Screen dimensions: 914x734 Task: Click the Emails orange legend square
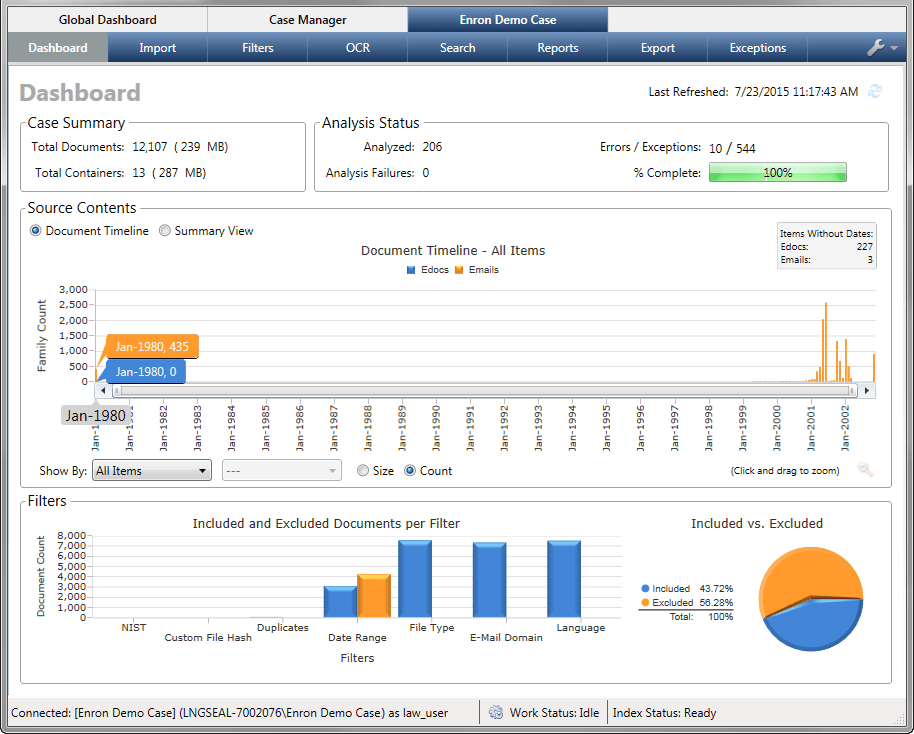(x=459, y=270)
